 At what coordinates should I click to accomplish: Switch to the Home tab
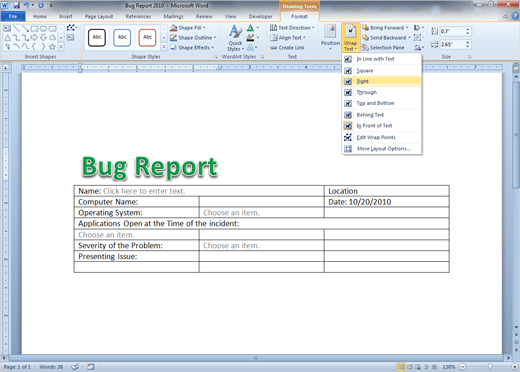pyautogui.click(x=40, y=16)
